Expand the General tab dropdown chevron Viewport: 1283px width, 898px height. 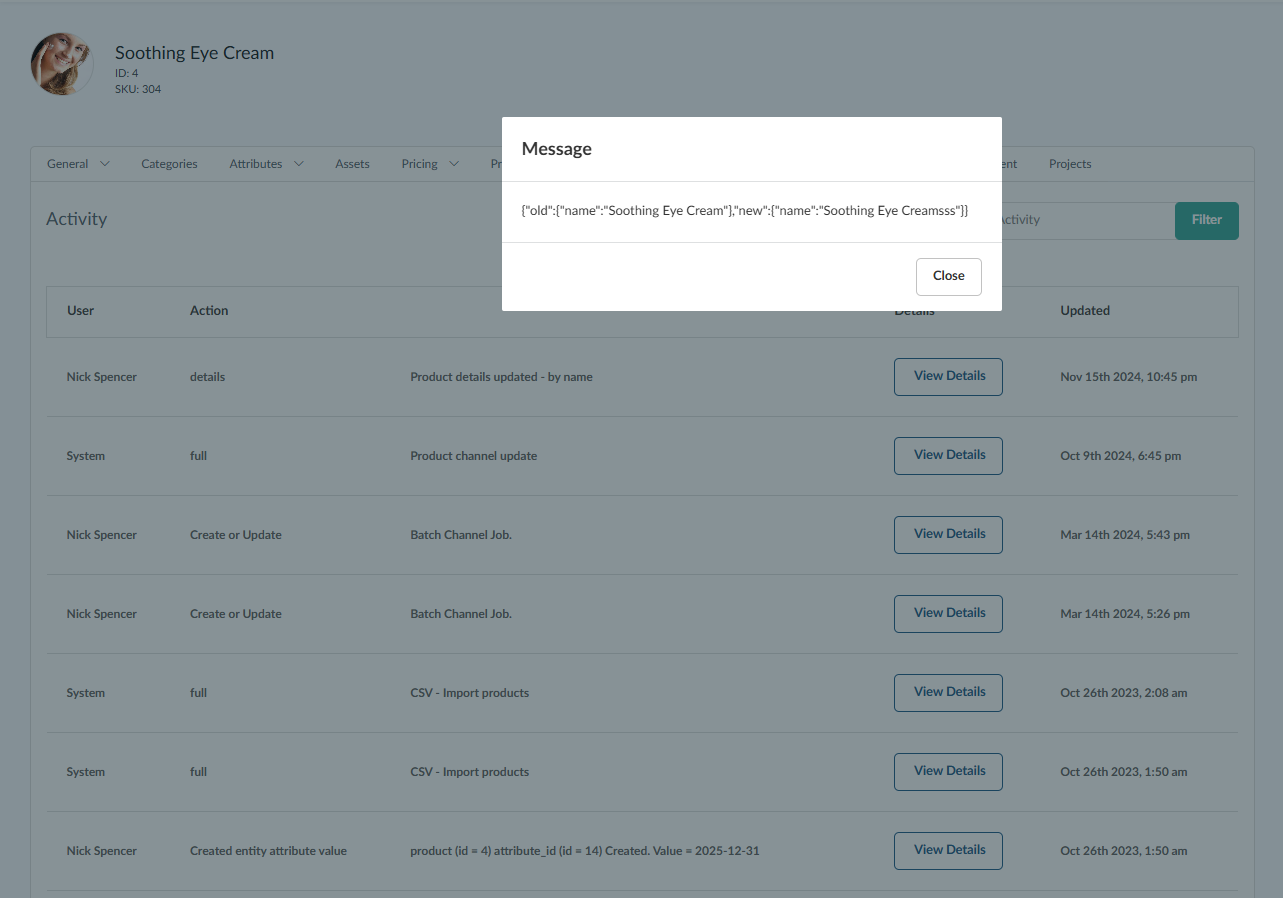pos(105,164)
